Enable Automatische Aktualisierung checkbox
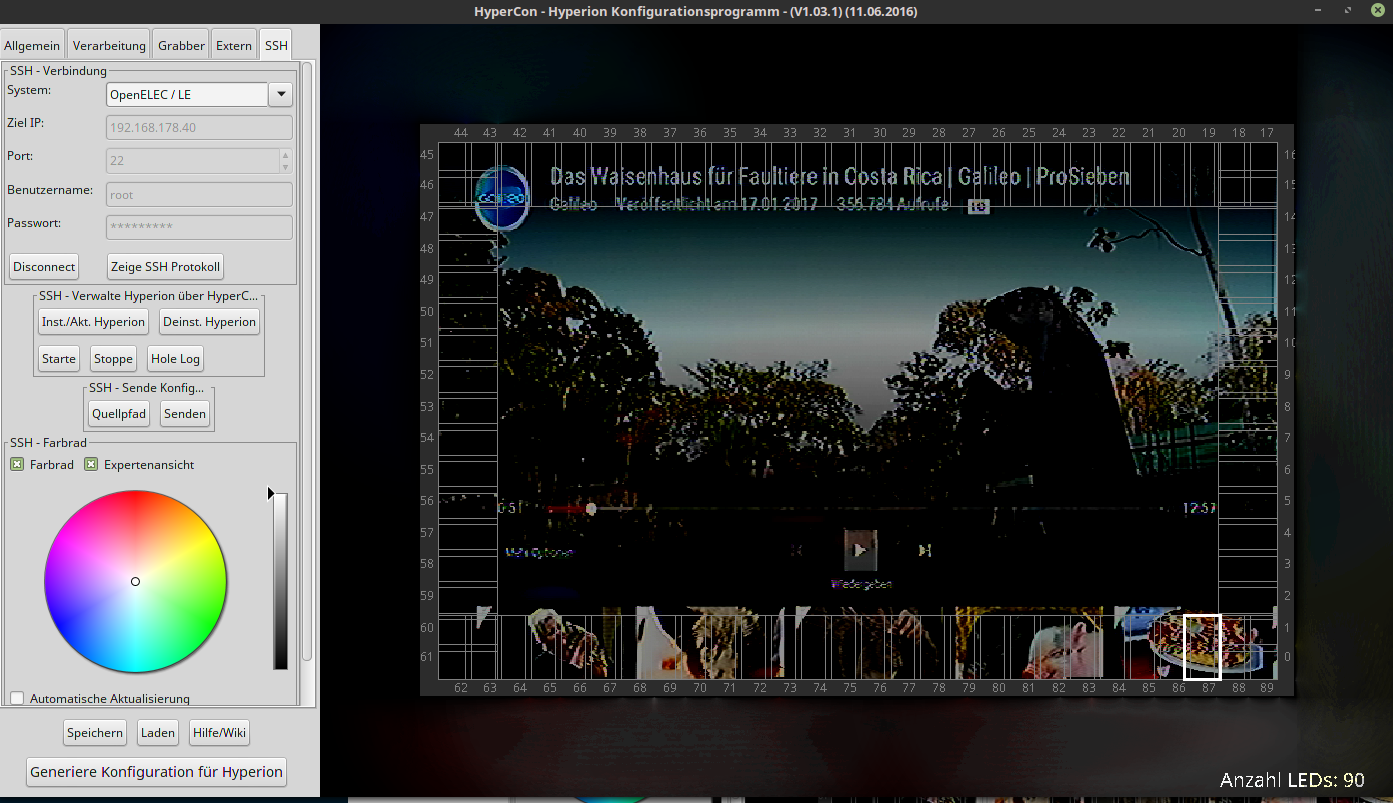1393x803 pixels. (x=17, y=698)
